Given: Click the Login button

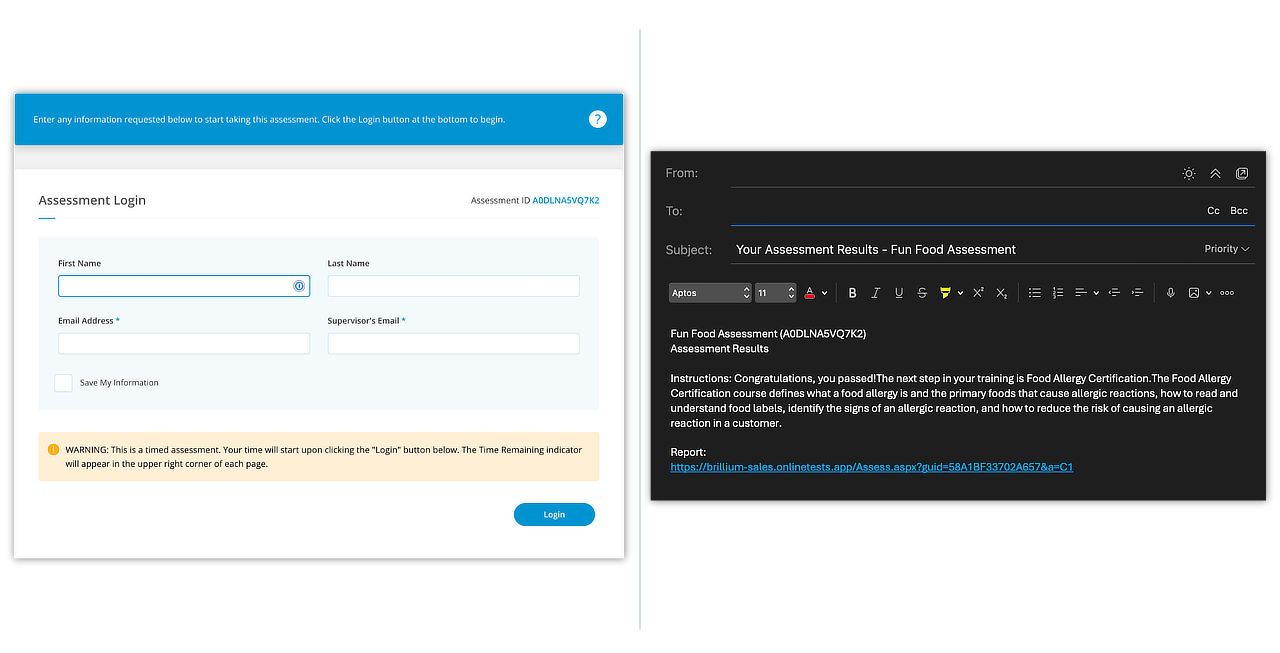Looking at the screenshot, I should (x=554, y=515).
